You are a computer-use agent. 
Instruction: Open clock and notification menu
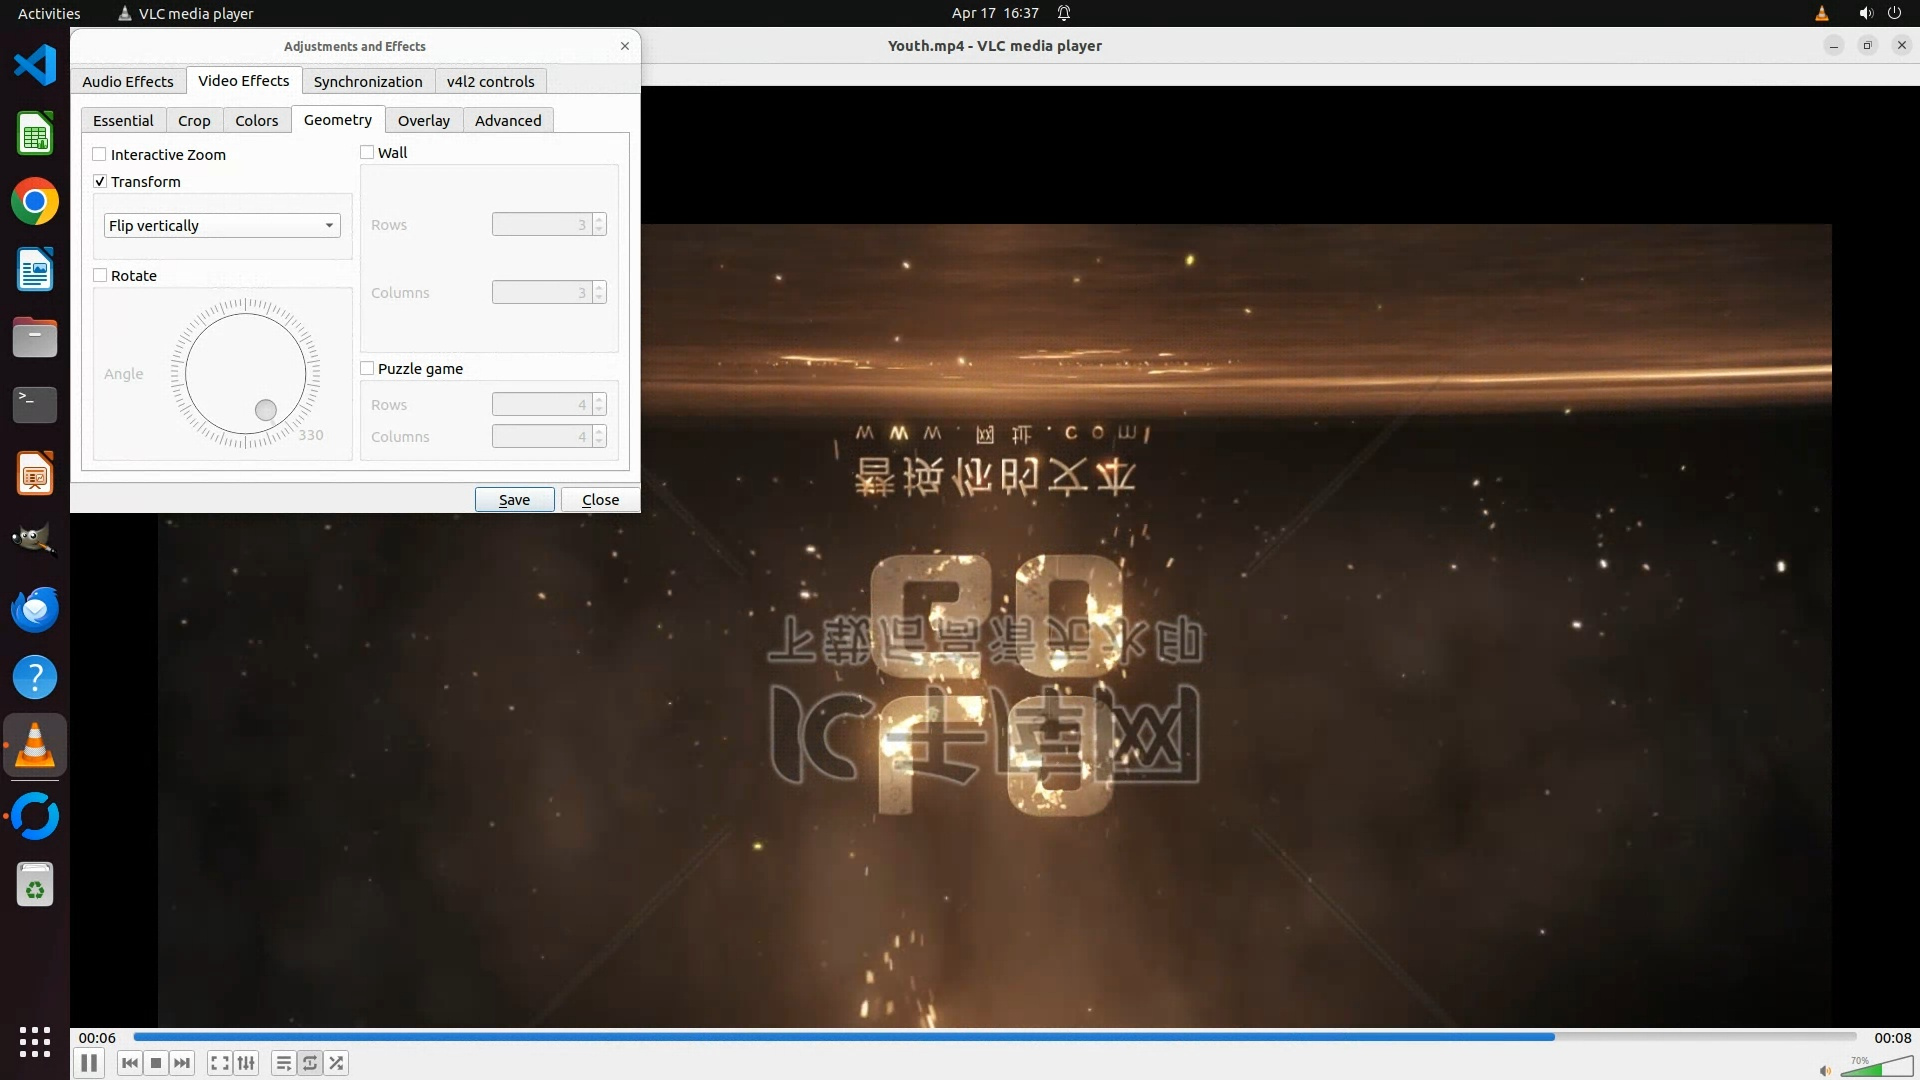pos(995,13)
